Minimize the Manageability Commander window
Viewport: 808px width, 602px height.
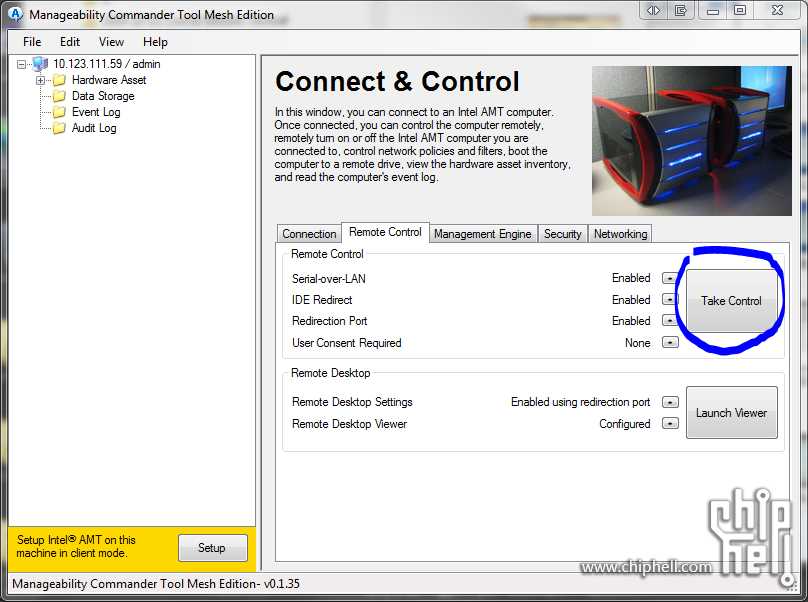click(x=713, y=10)
